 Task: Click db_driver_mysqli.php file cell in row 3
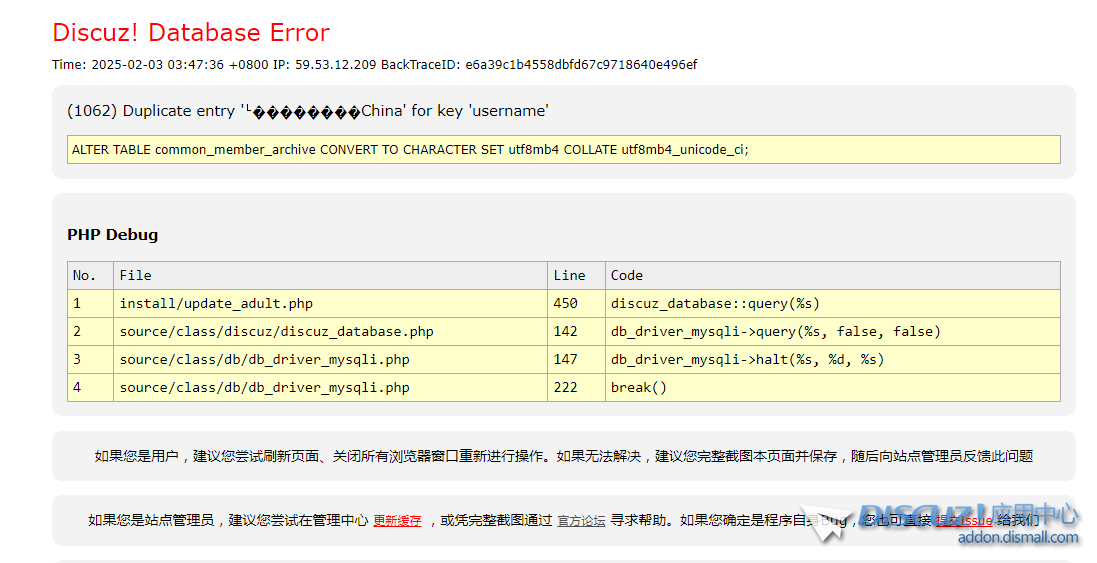click(x=330, y=359)
